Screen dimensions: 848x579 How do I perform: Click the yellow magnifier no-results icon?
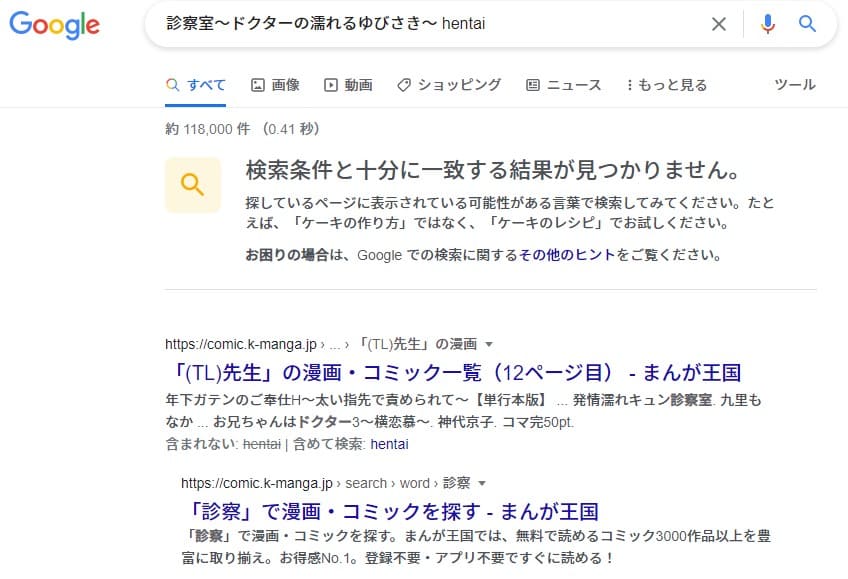[x=193, y=185]
